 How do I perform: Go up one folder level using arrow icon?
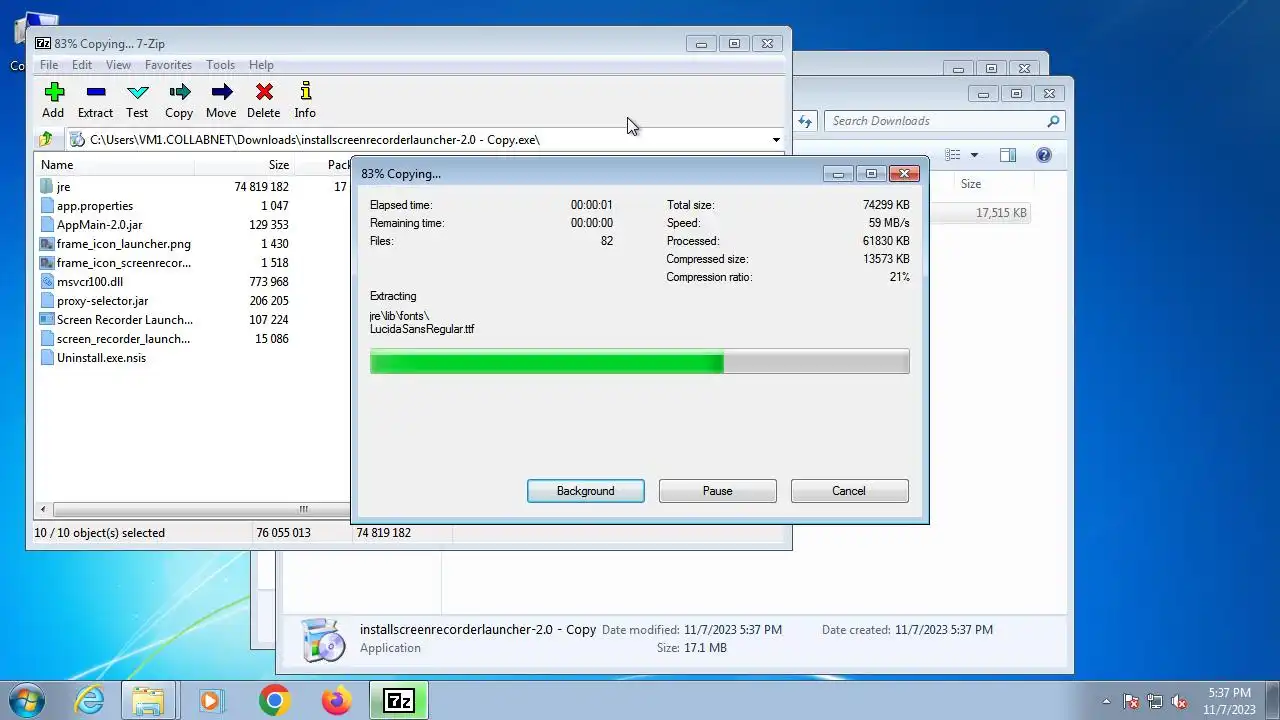[46, 140]
